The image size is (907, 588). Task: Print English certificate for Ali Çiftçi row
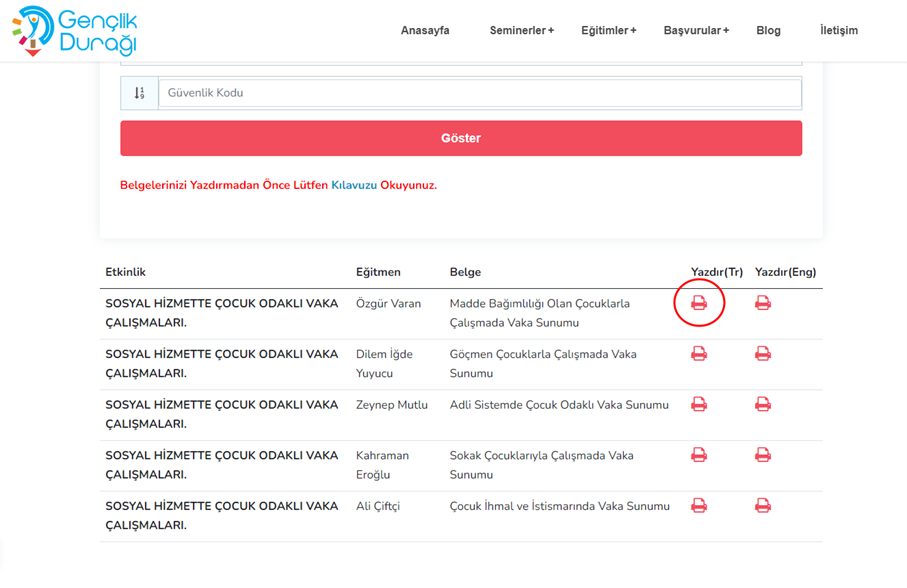[762, 505]
